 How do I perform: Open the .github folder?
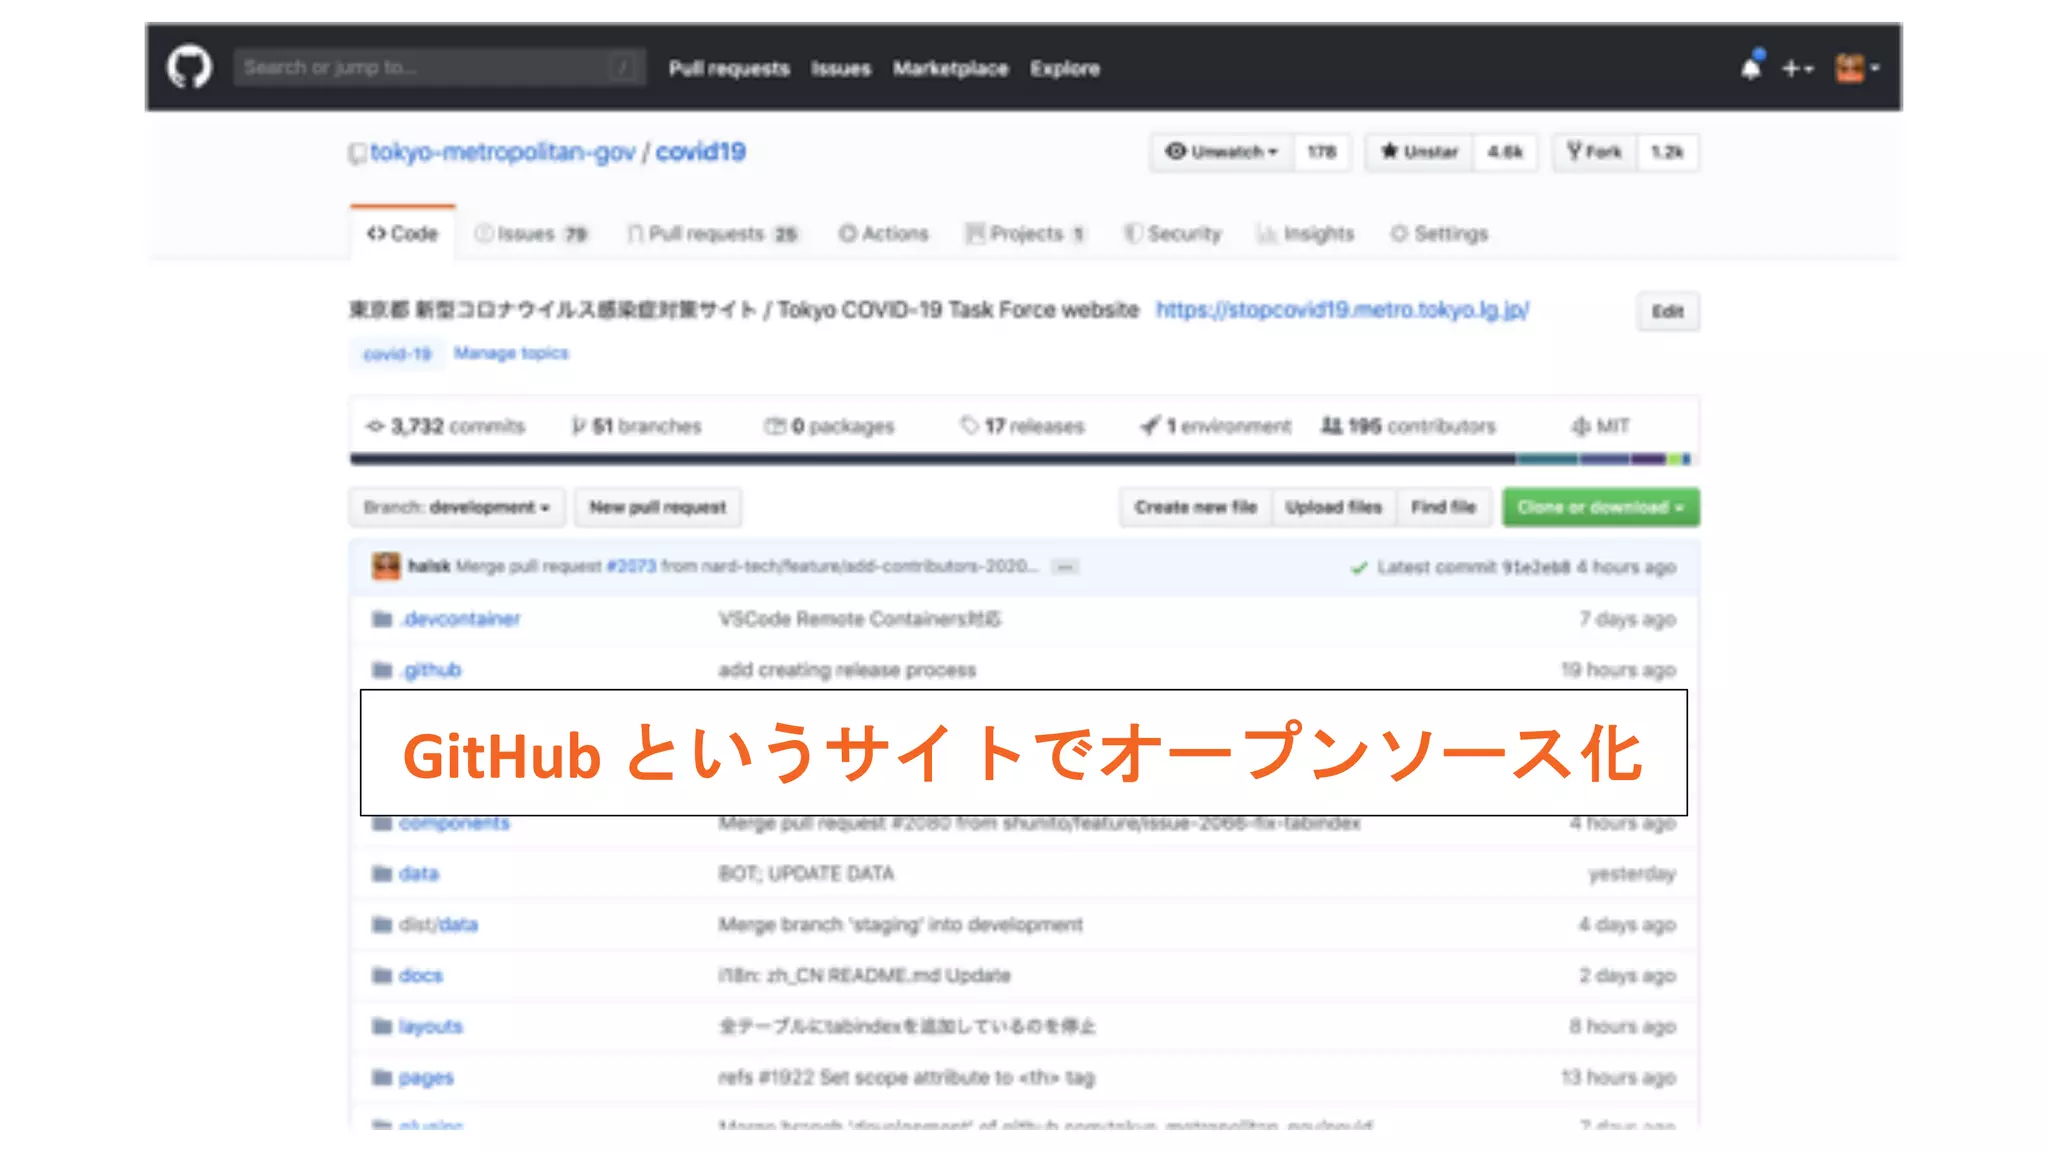tap(430, 670)
